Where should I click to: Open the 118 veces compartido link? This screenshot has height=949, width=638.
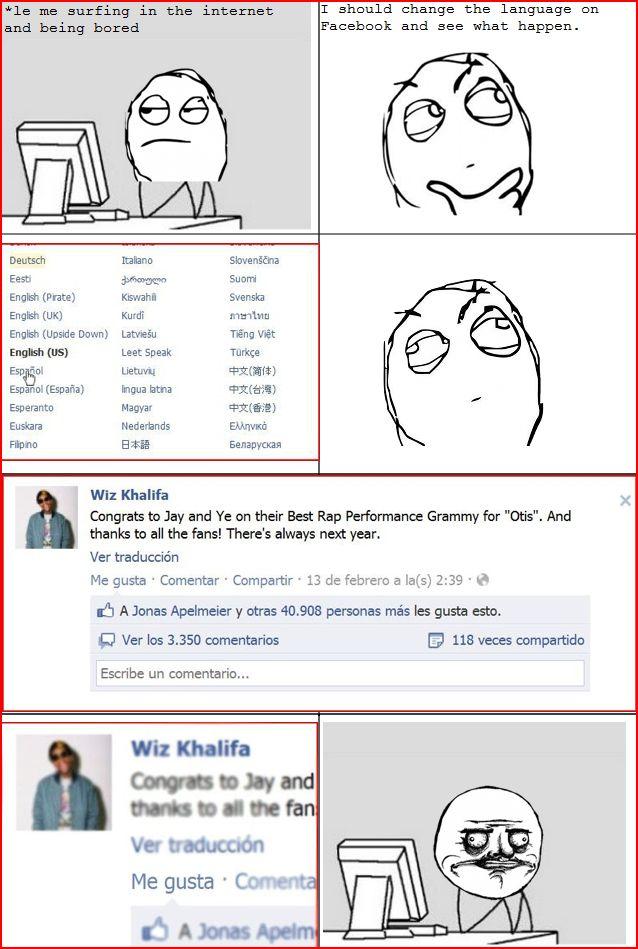tap(518, 640)
